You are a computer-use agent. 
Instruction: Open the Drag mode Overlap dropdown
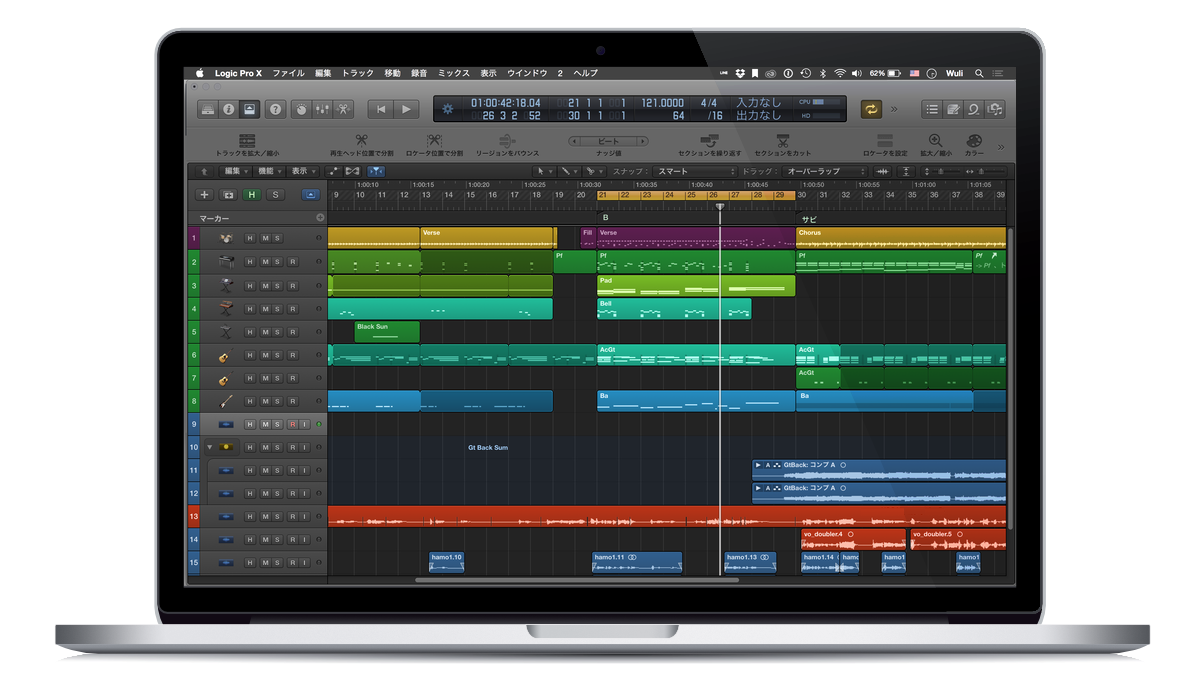pos(826,171)
